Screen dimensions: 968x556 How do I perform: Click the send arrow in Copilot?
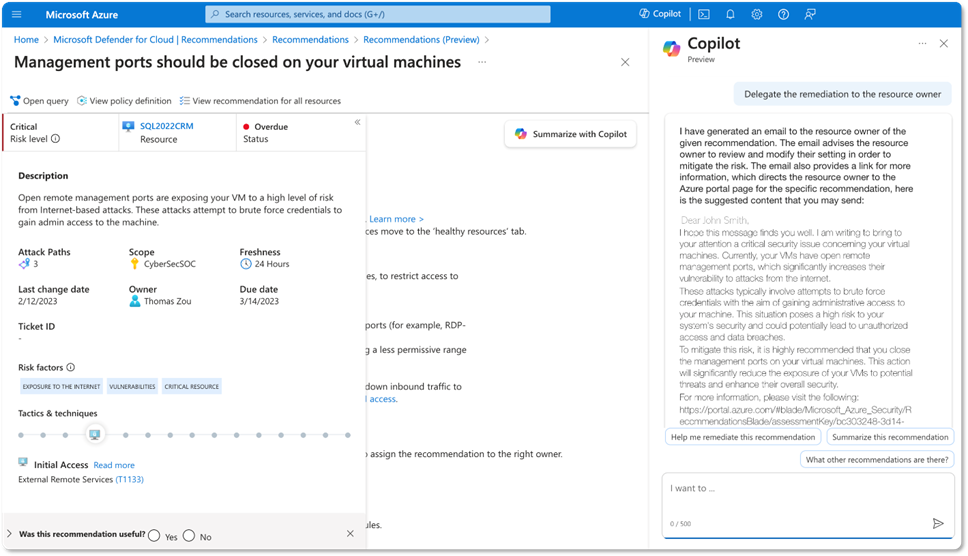coord(938,523)
